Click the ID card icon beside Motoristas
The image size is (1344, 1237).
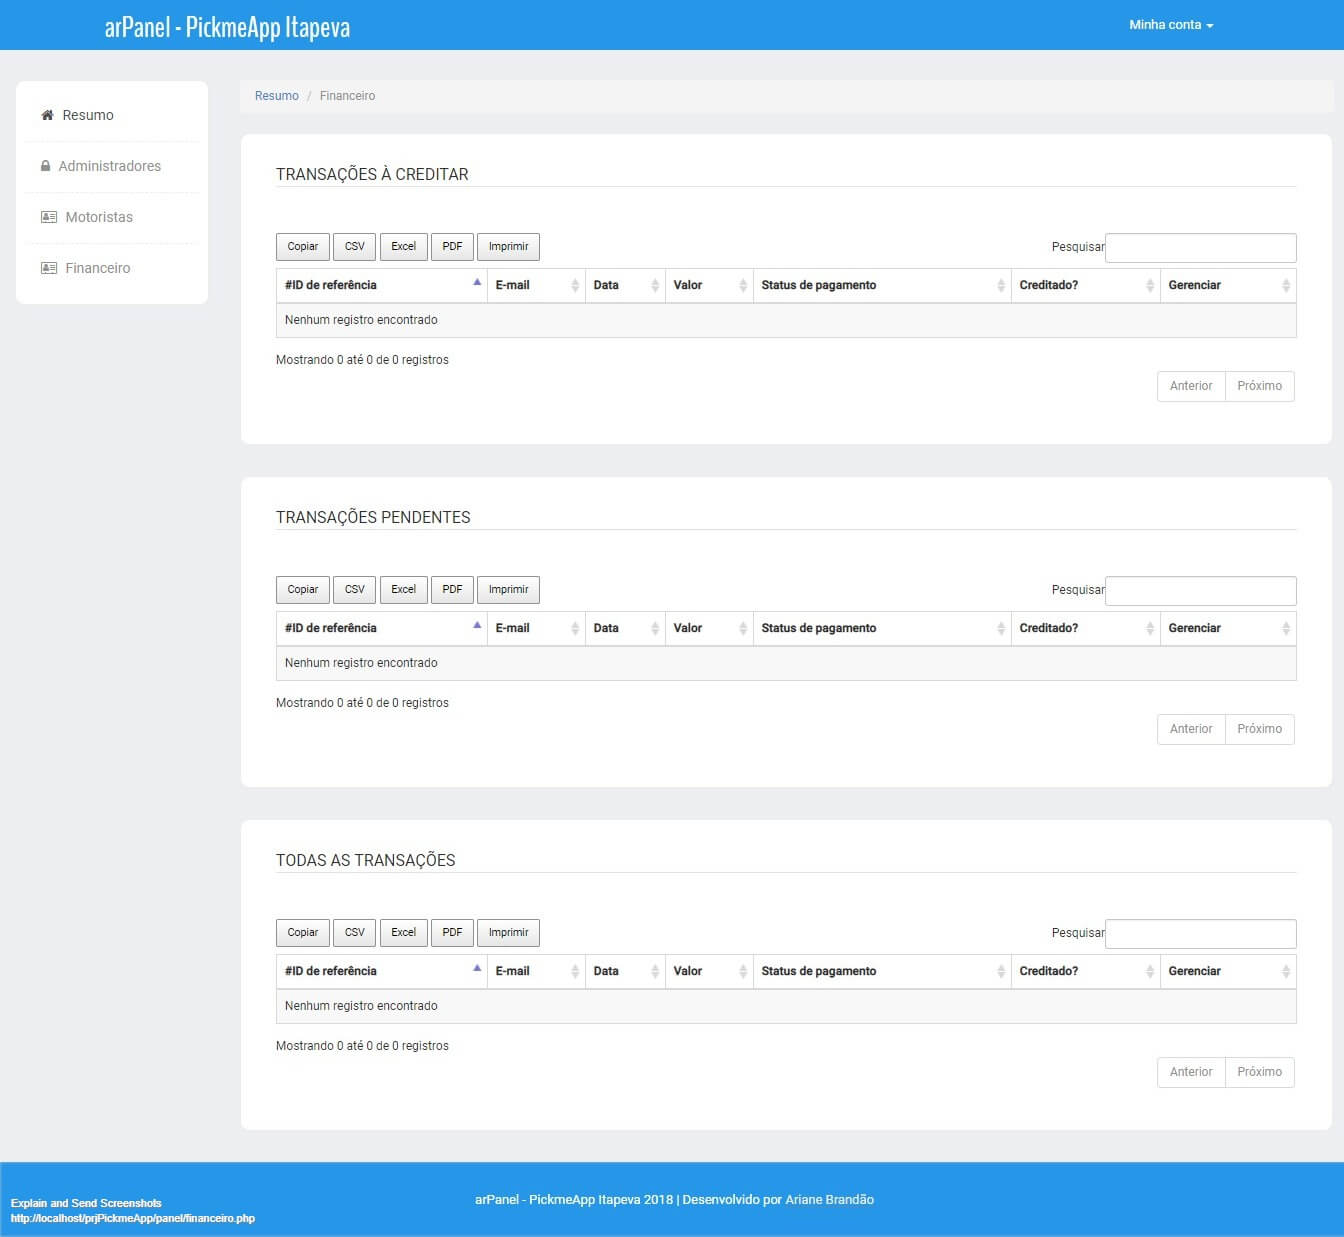[x=48, y=217]
